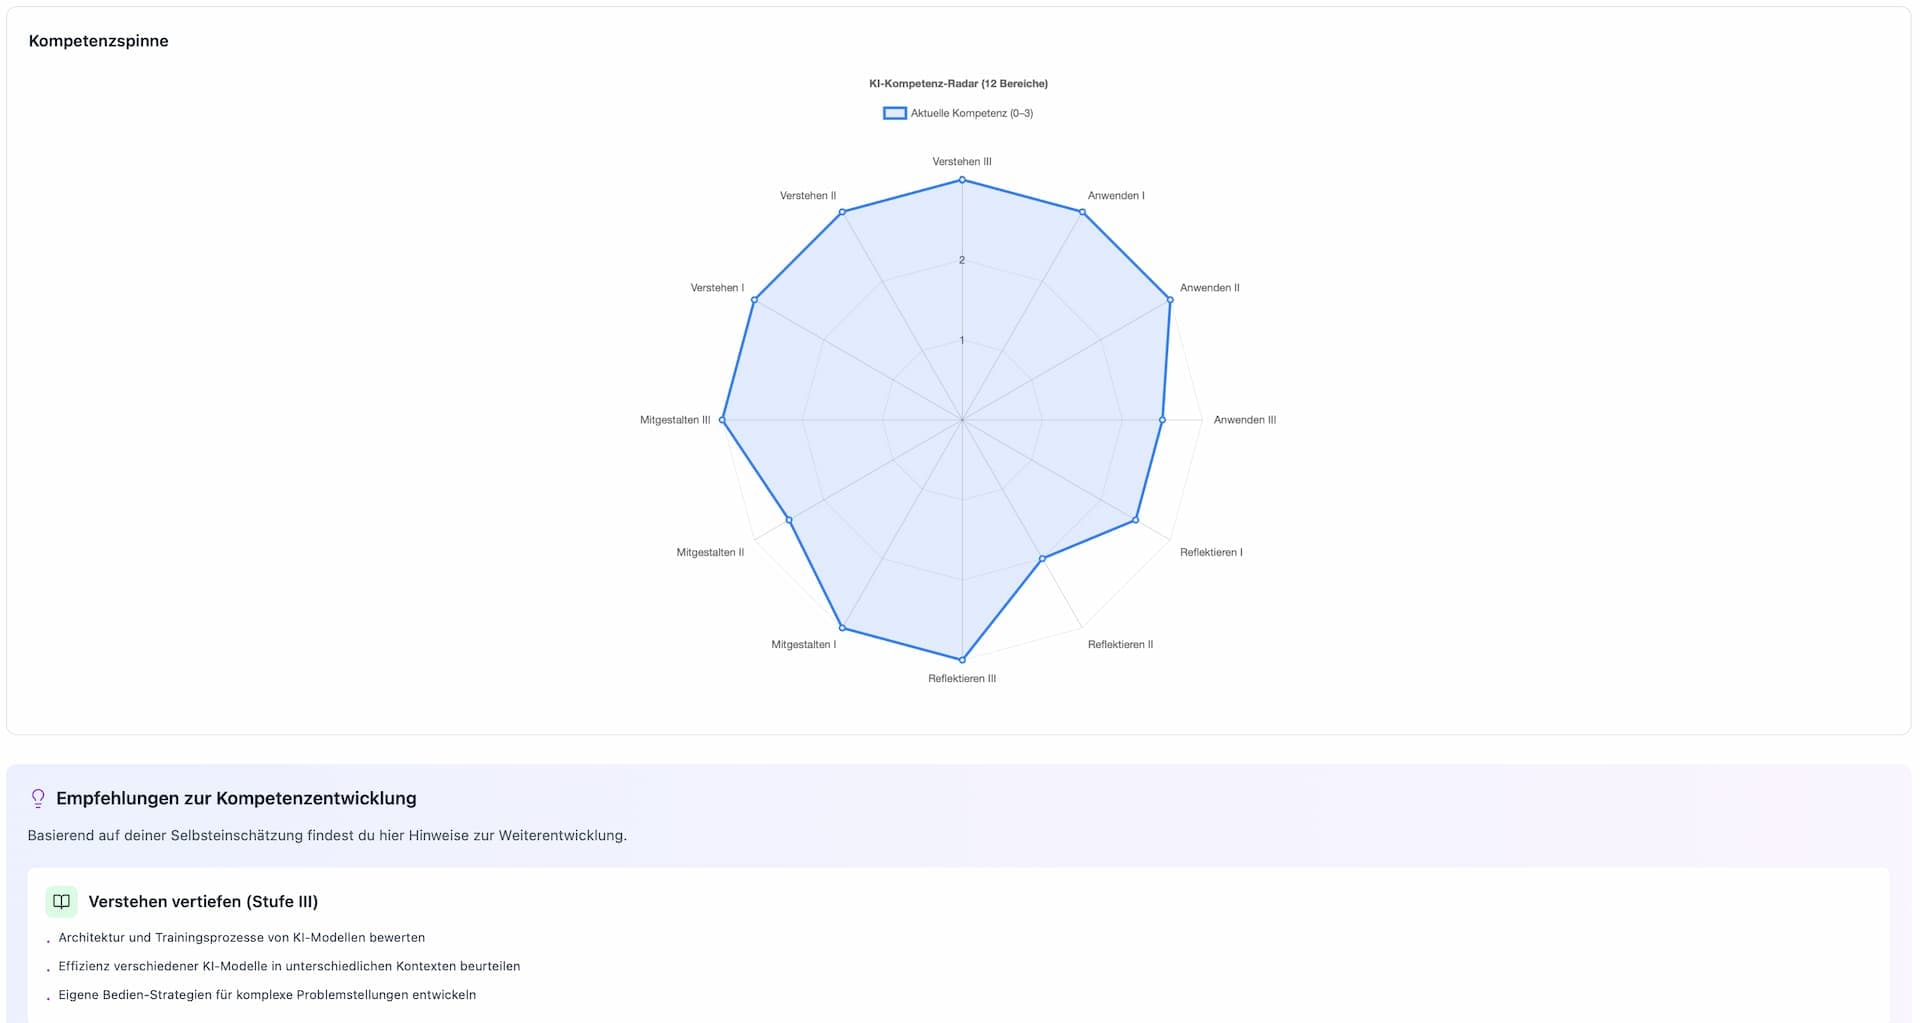The image size is (1920, 1023).
Task: Select the Verstehen II data point
Action: [842, 212]
